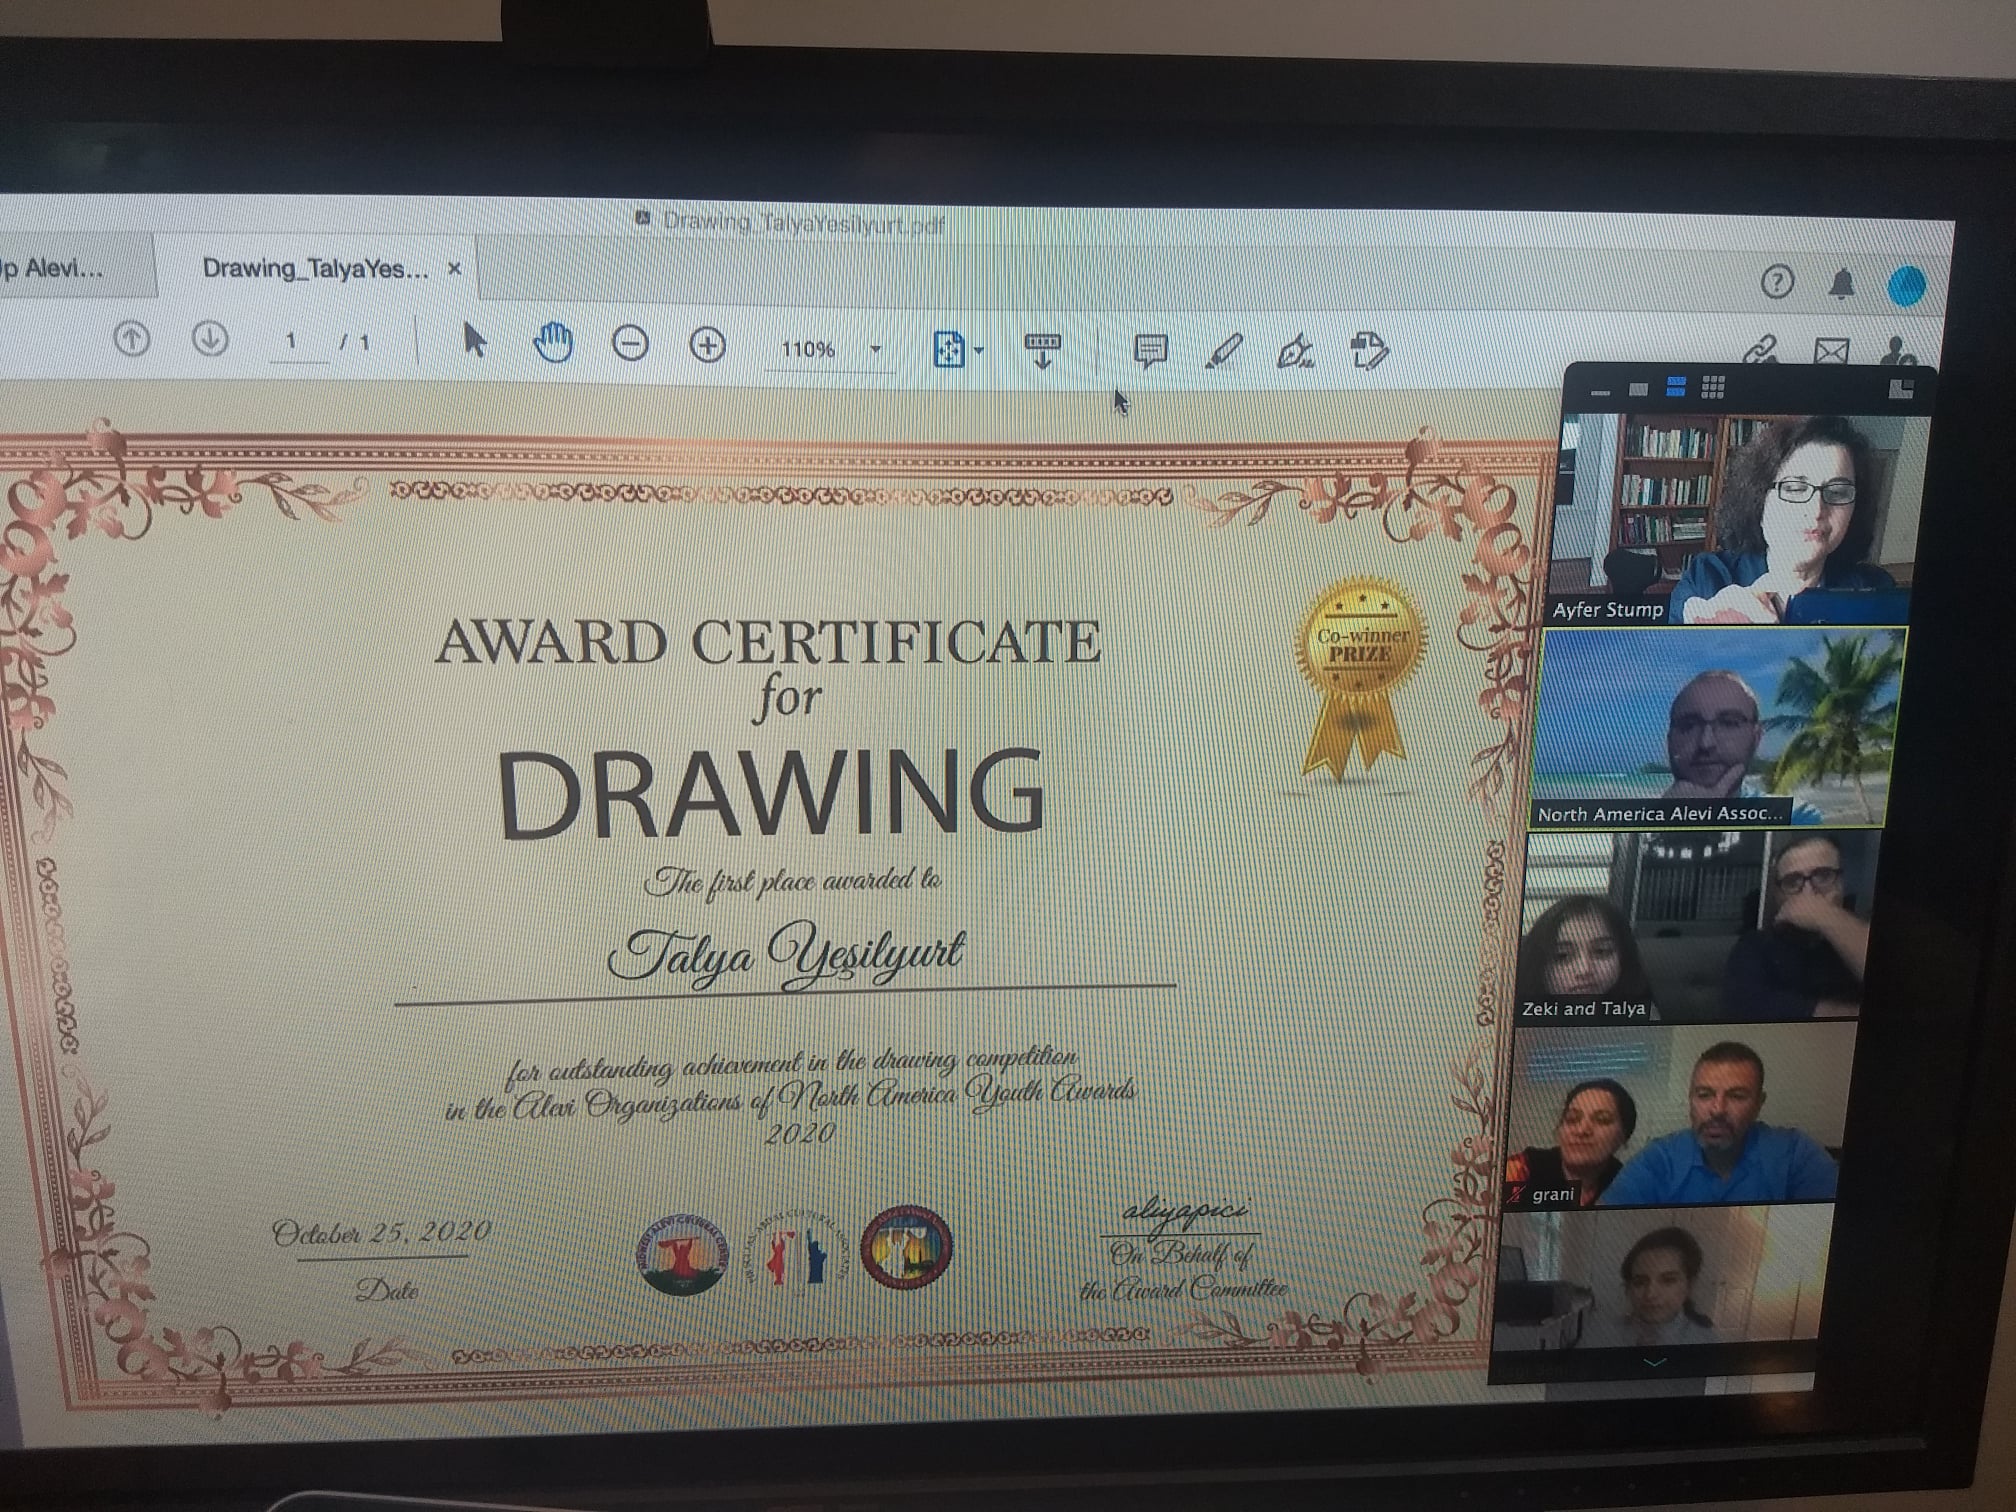
Task: Toggle gallery grid view in video panel
Action: tap(1713, 387)
